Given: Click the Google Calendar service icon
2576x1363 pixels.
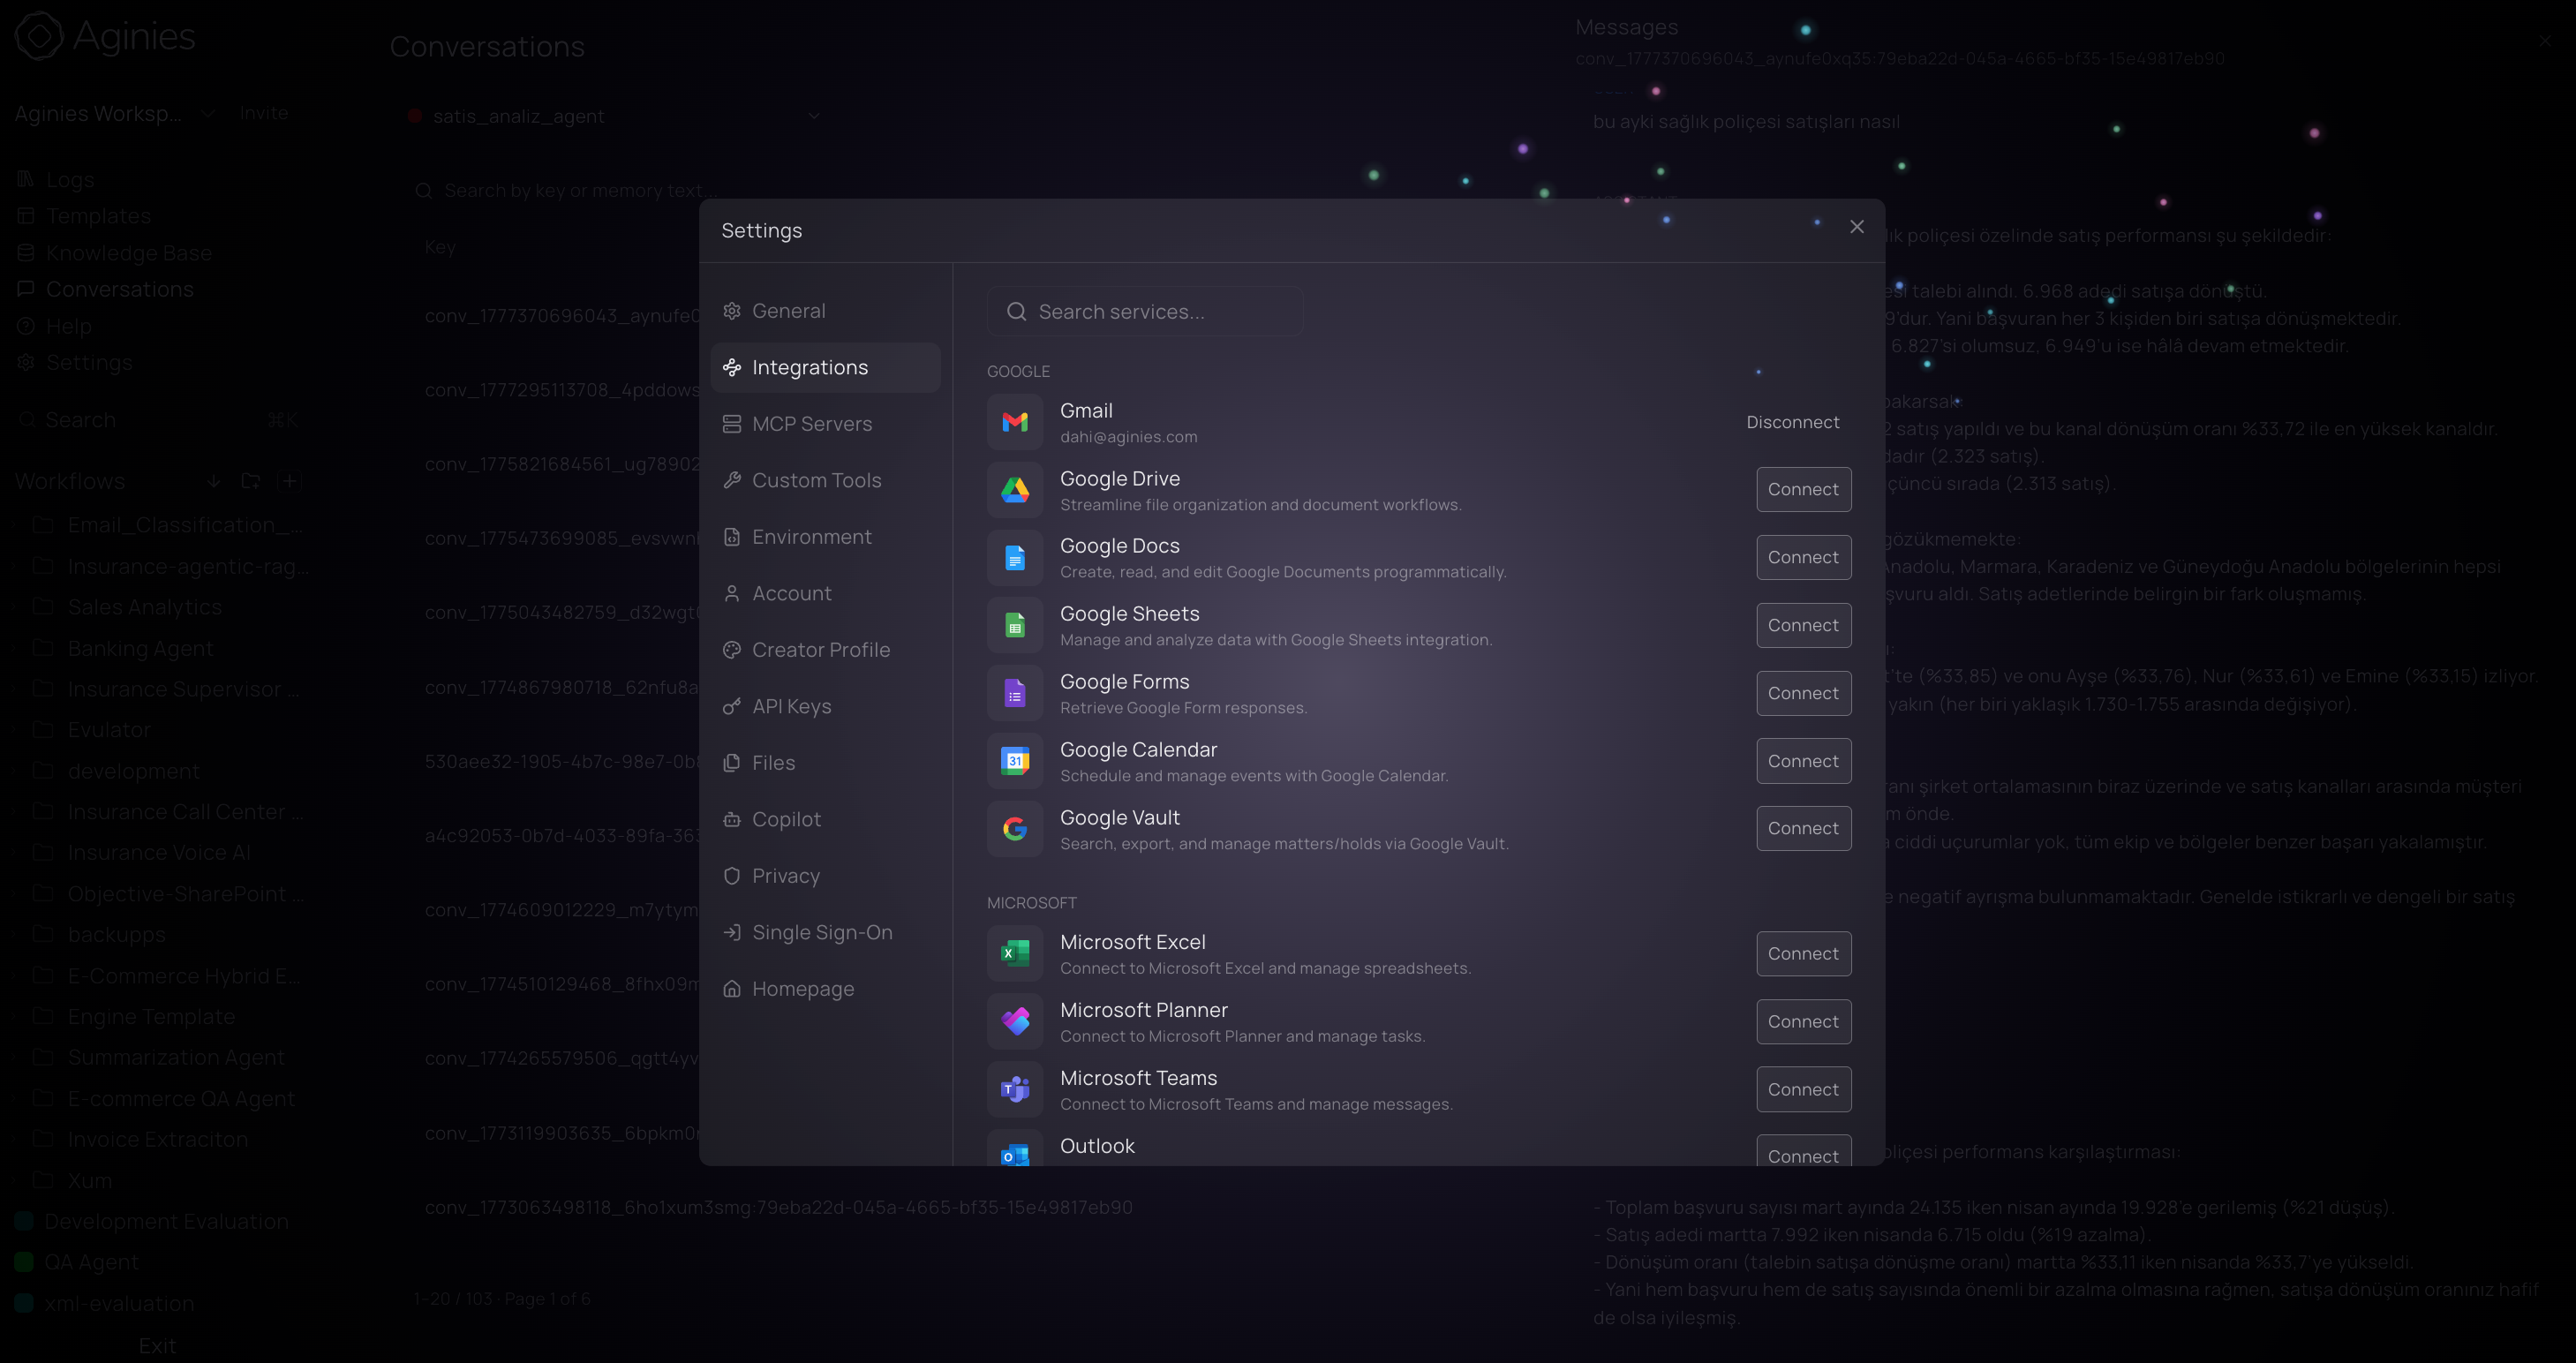Looking at the screenshot, I should pyautogui.click(x=1015, y=761).
